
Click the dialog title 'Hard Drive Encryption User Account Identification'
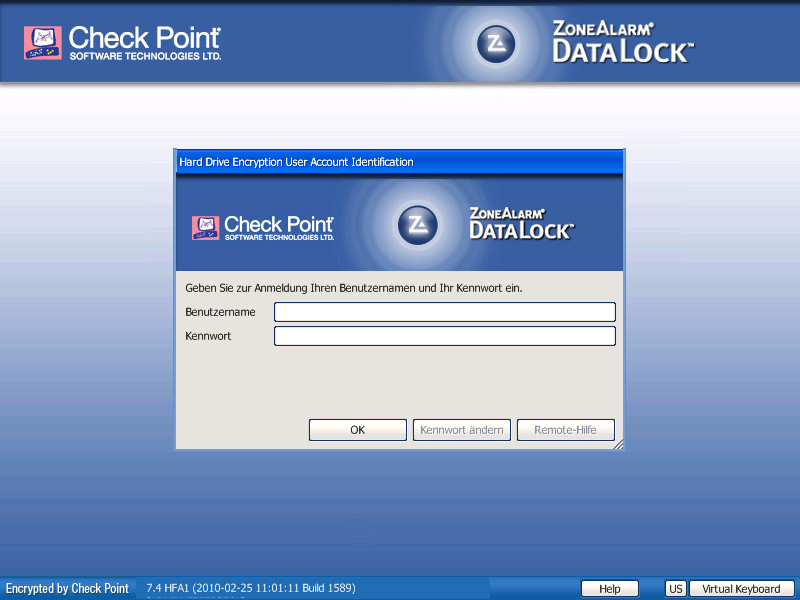296,162
